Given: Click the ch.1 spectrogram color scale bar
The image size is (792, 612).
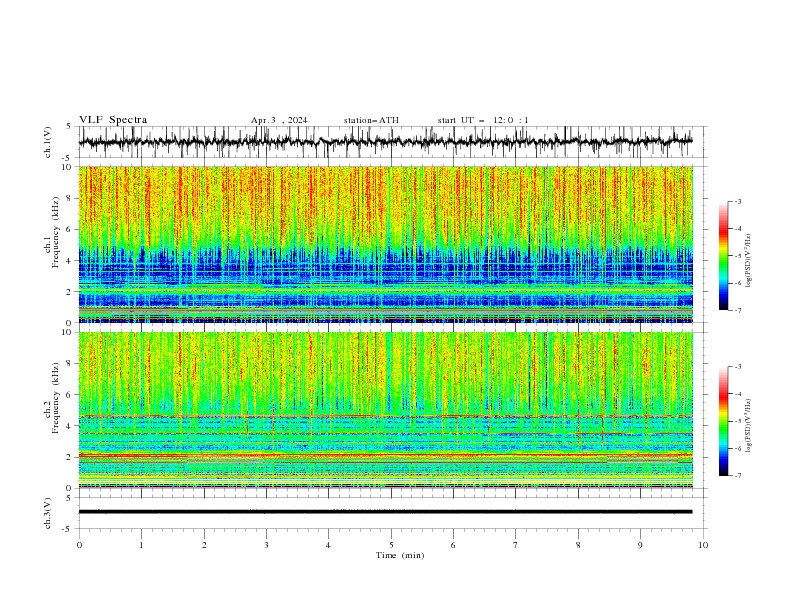Looking at the screenshot, I should 723,256.
